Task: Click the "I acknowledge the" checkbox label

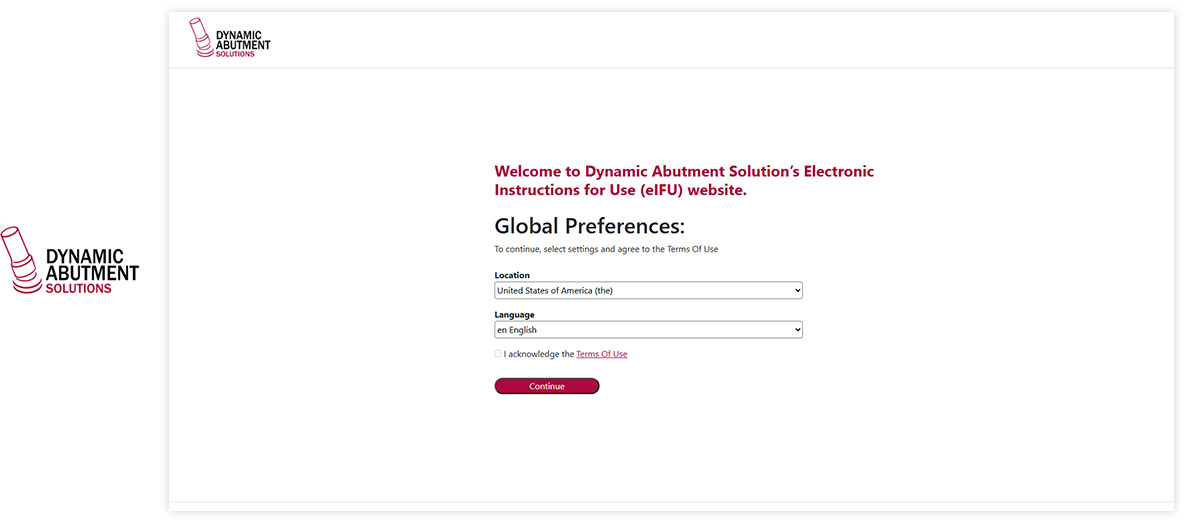Action: (539, 354)
